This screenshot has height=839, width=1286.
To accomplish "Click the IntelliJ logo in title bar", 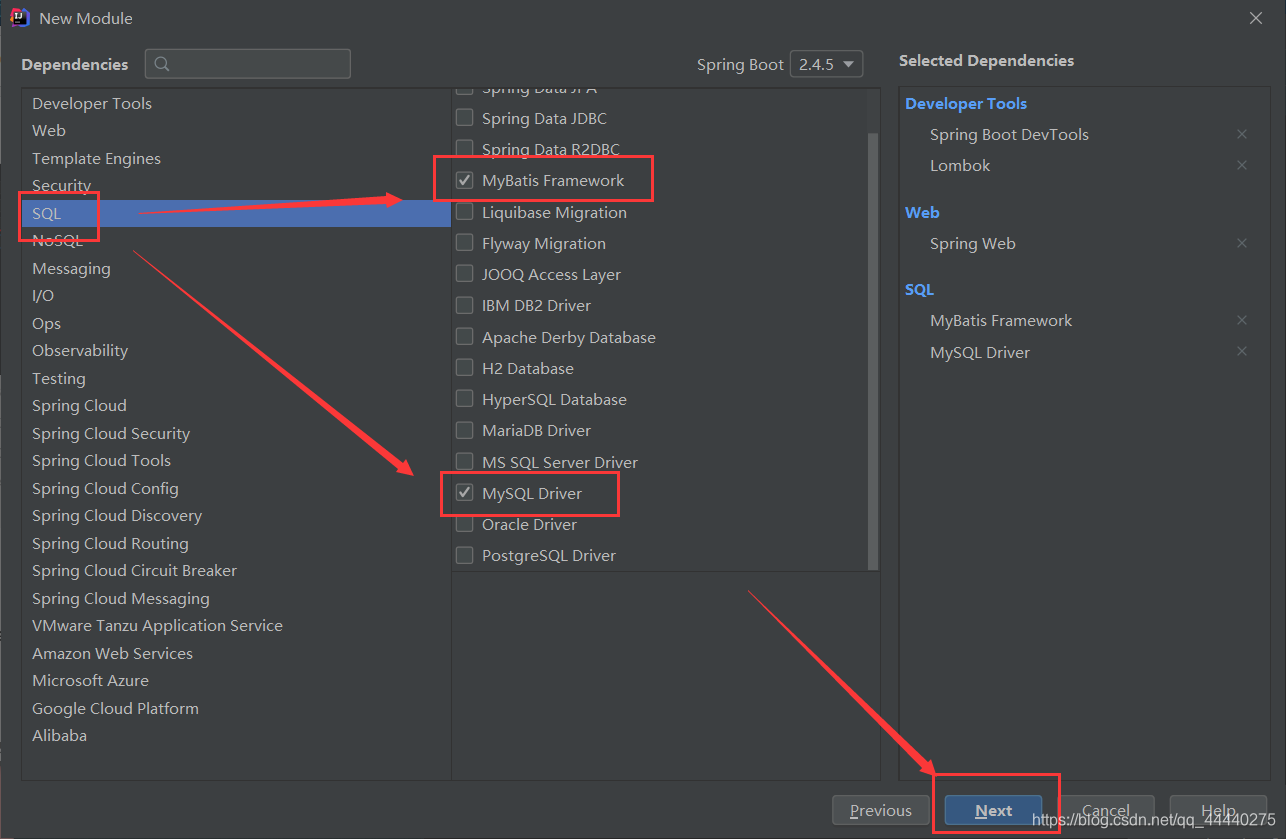I will click(x=19, y=18).
